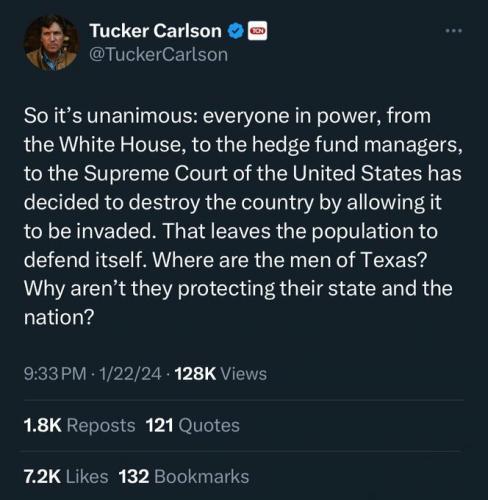Open Tucker Carlson's profile picture
Viewport: 488px width, 500px height.
coord(51,43)
